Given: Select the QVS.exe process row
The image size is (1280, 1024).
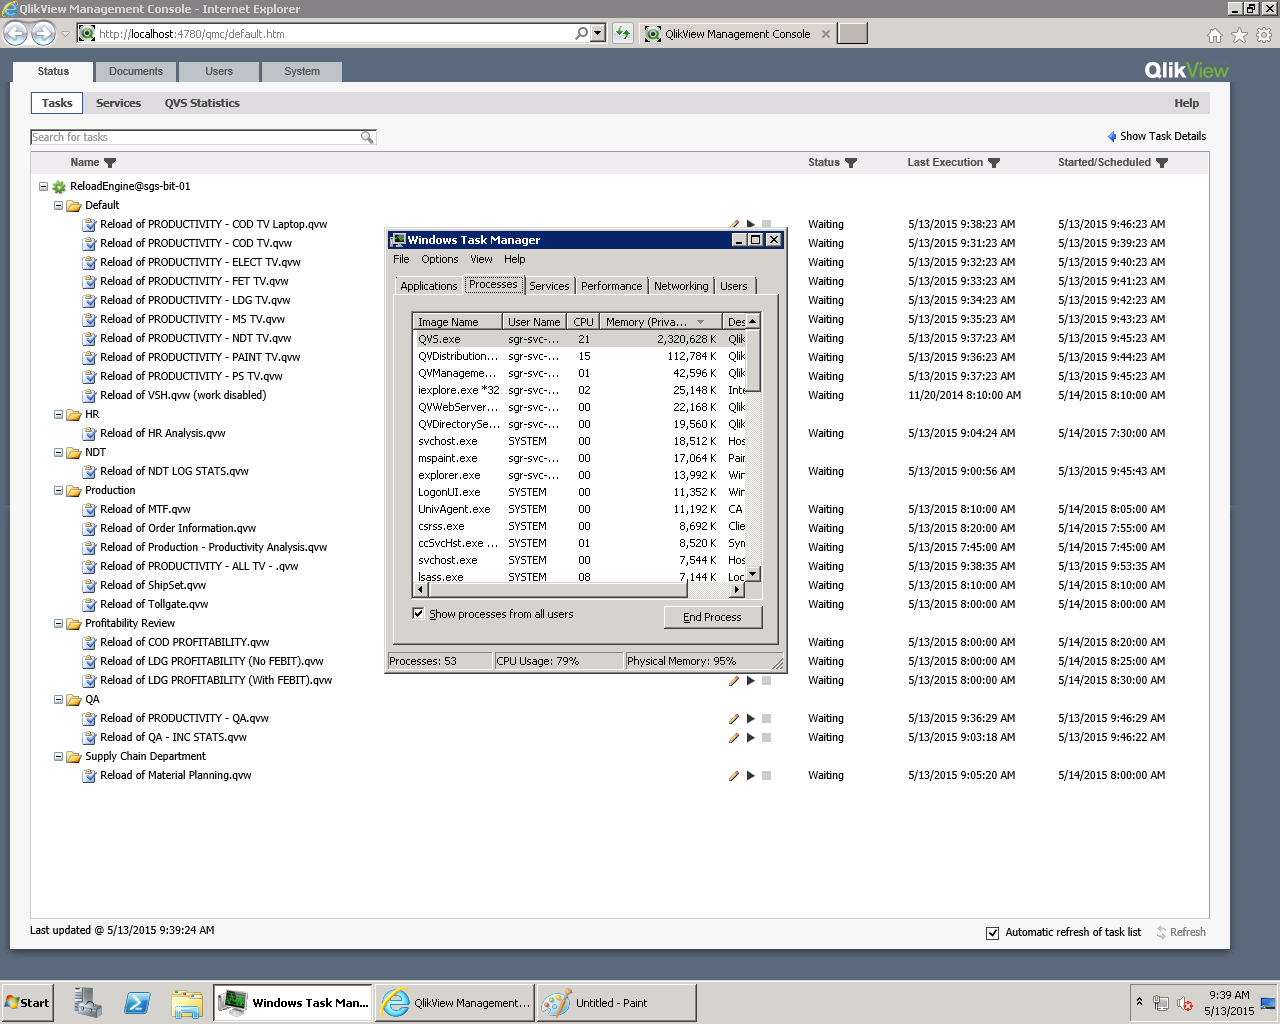Looking at the screenshot, I should coord(580,339).
